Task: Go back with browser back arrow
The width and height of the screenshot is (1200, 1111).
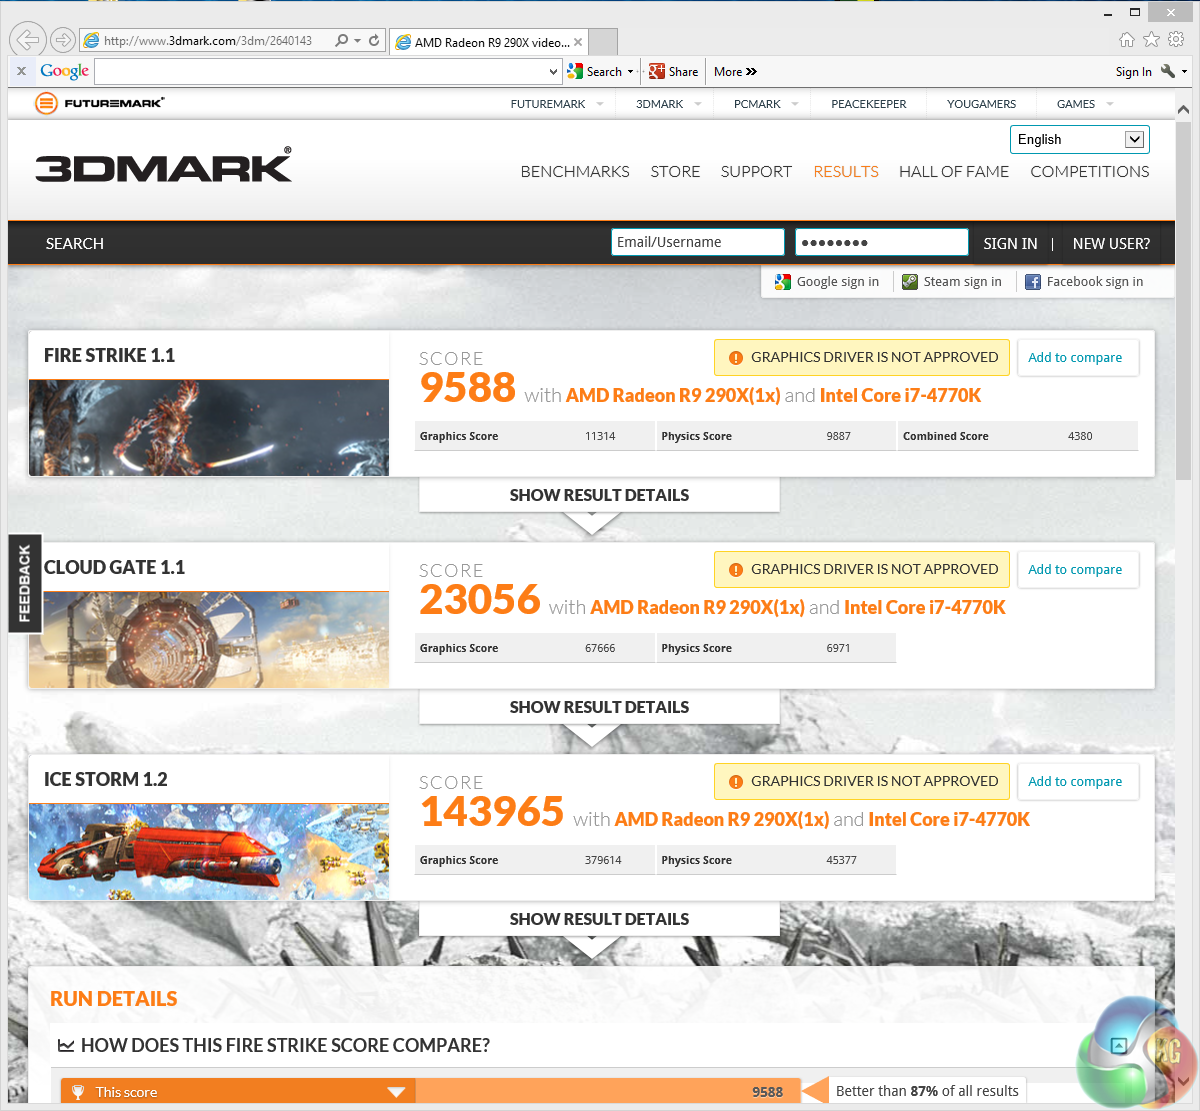Action: (x=28, y=40)
